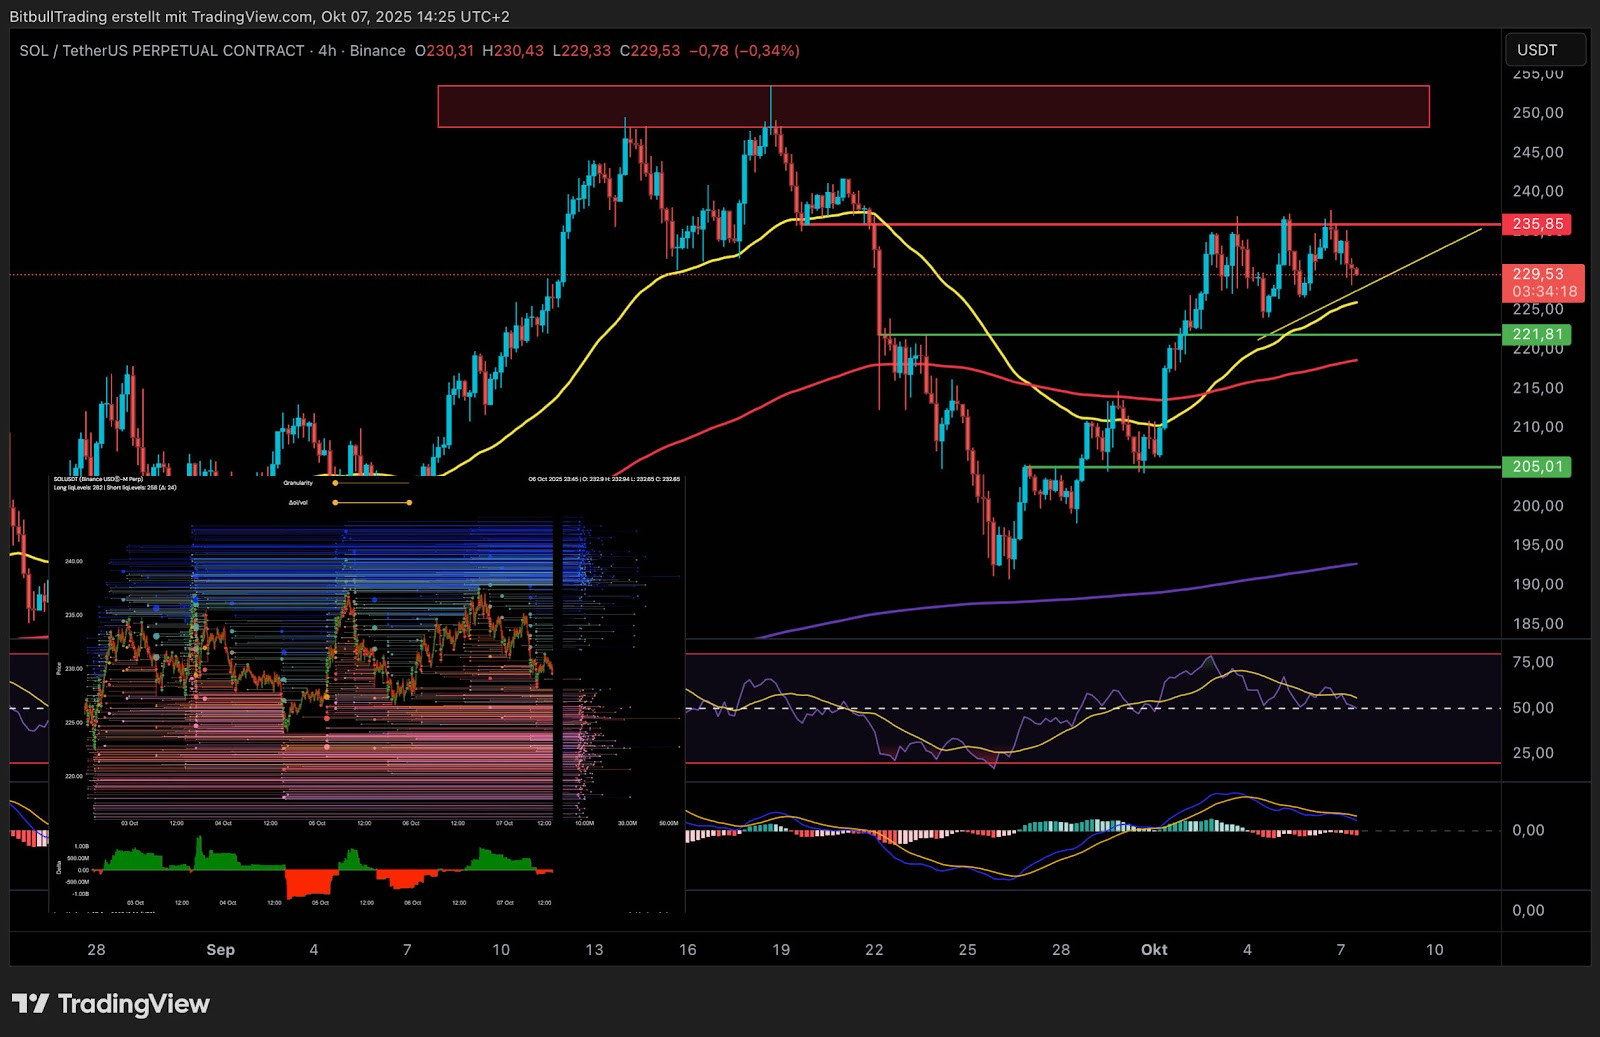Click the Δoi/vol slider right handle
Screen dimensions: 1600x1037
tap(409, 502)
